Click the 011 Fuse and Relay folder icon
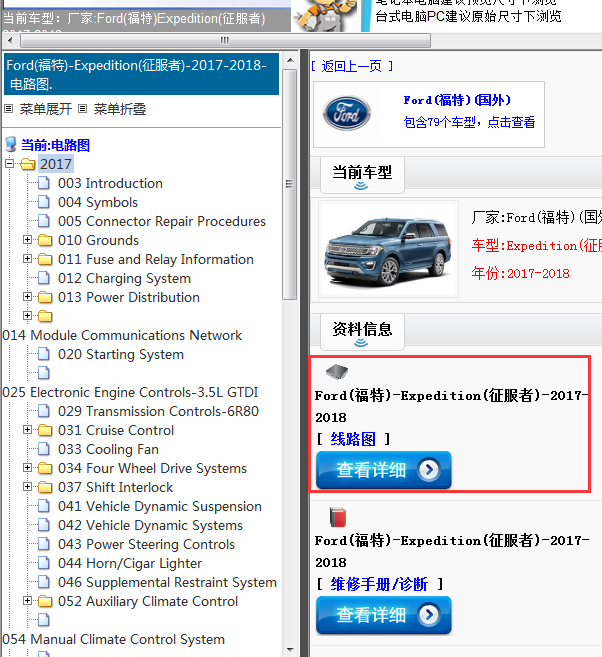Image resolution: width=602 pixels, height=657 pixels. (x=45, y=259)
